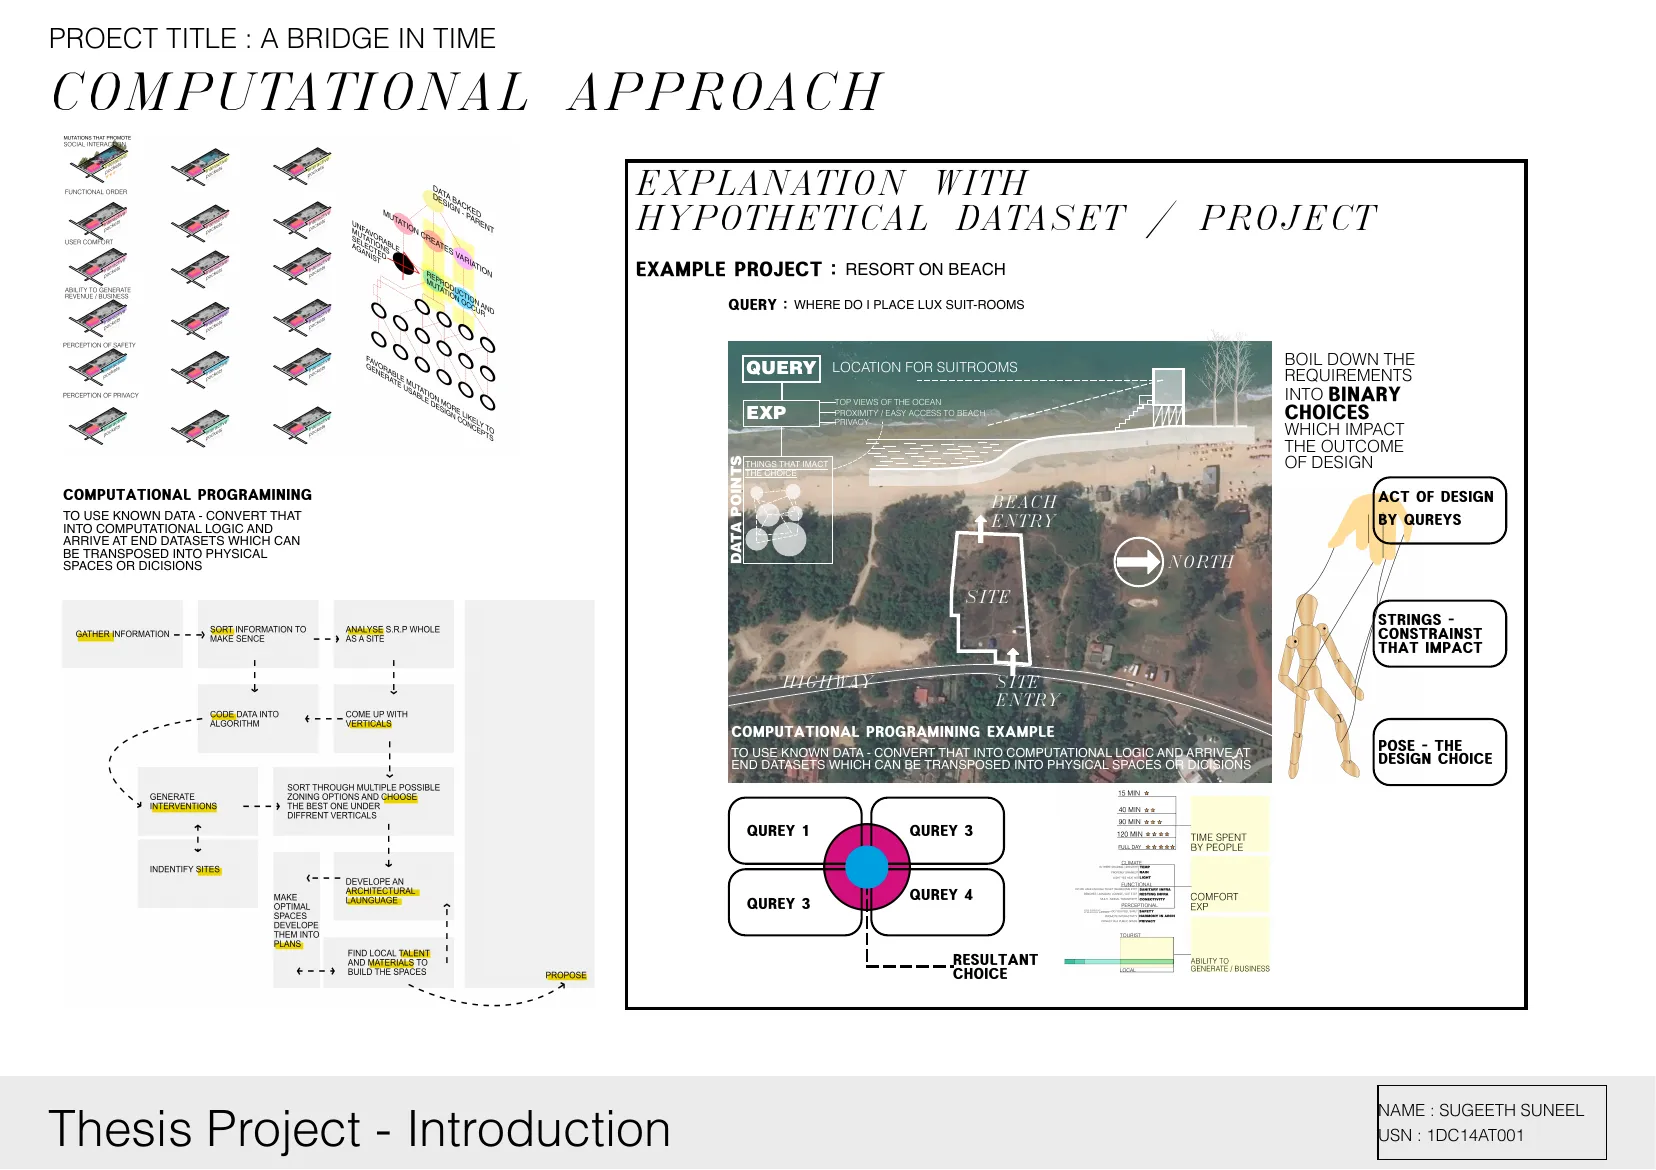Click the ABILITY TO GENERATE / BUSINESS chart label

click(1230, 965)
